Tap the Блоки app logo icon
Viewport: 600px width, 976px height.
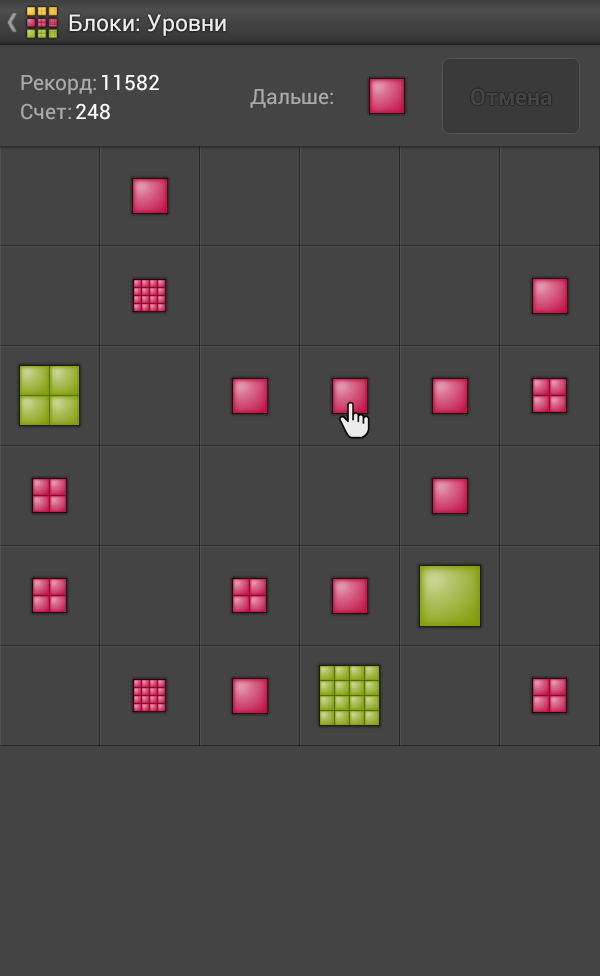pyautogui.click(x=42, y=22)
